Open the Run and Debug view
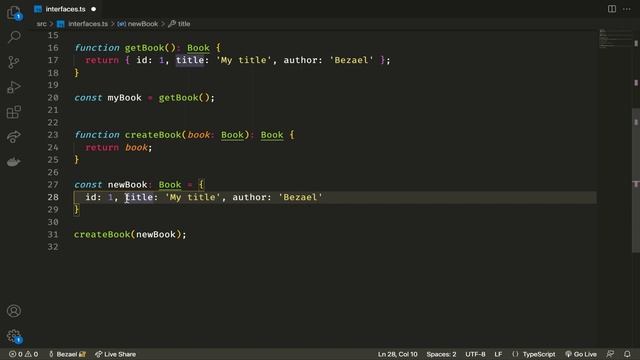 click(14, 87)
